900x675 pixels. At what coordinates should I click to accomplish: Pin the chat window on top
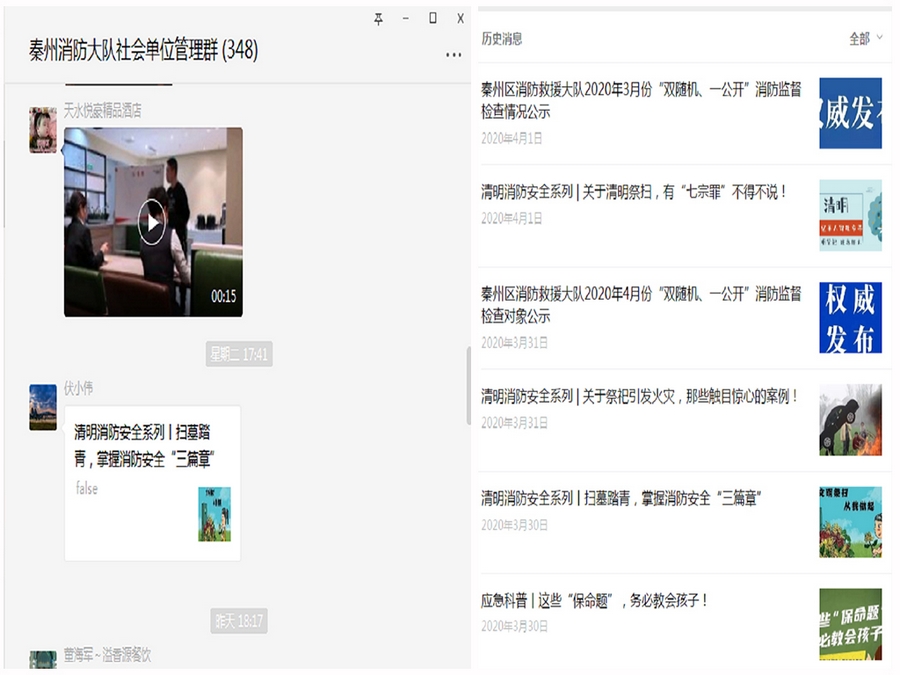[378, 20]
